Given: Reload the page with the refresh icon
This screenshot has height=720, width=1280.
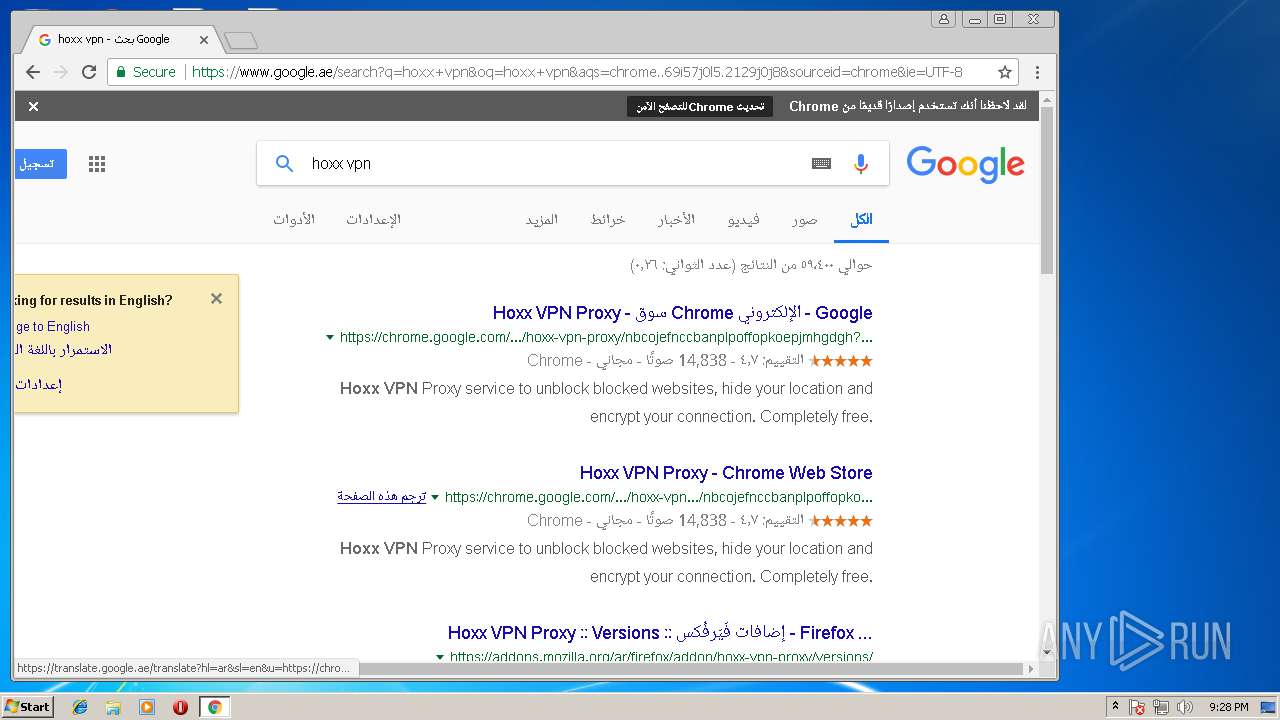Looking at the screenshot, I should [x=89, y=72].
